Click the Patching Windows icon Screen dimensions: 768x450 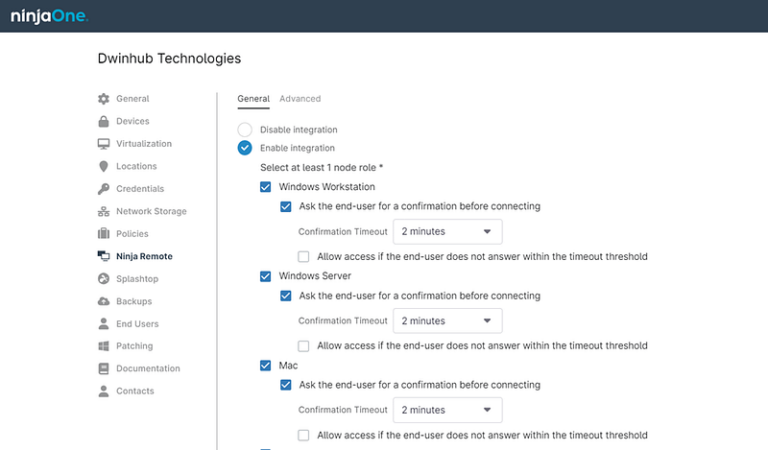[103, 346]
